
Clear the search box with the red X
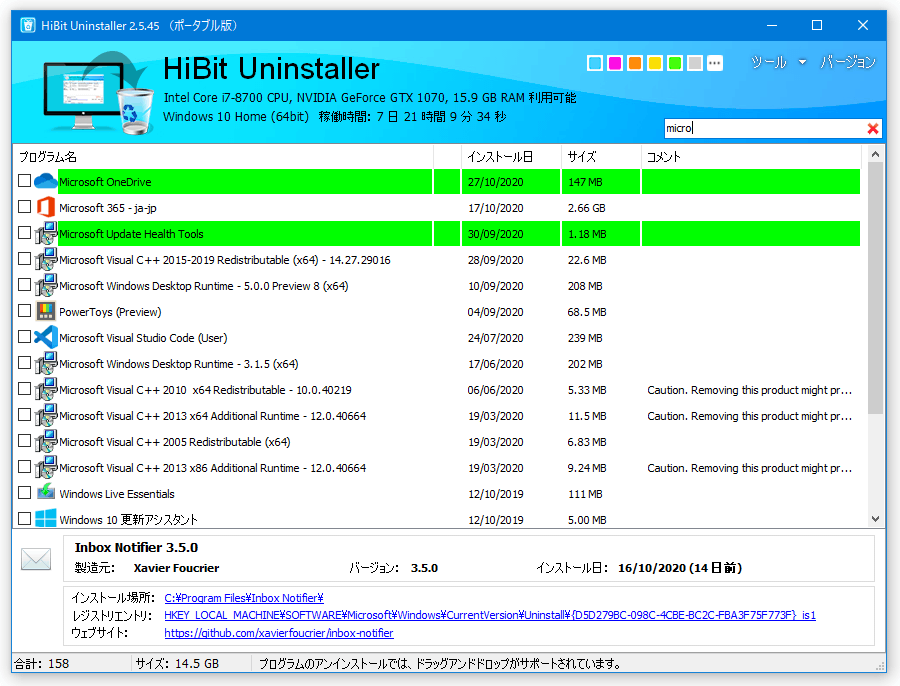click(872, 129)
